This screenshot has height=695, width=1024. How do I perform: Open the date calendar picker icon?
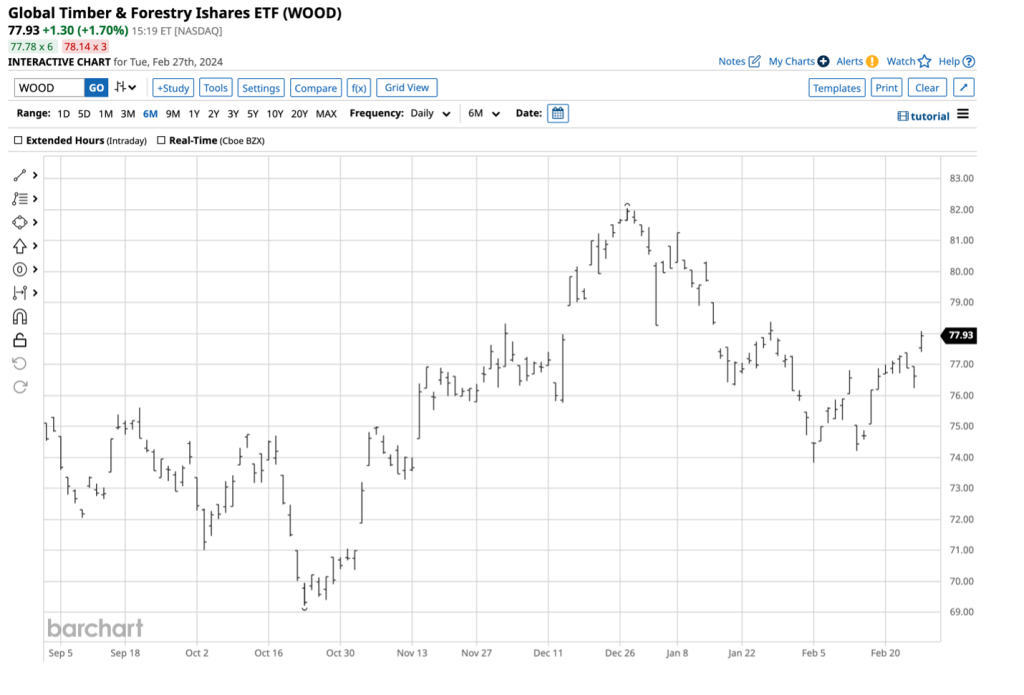[x=558, y=113]
